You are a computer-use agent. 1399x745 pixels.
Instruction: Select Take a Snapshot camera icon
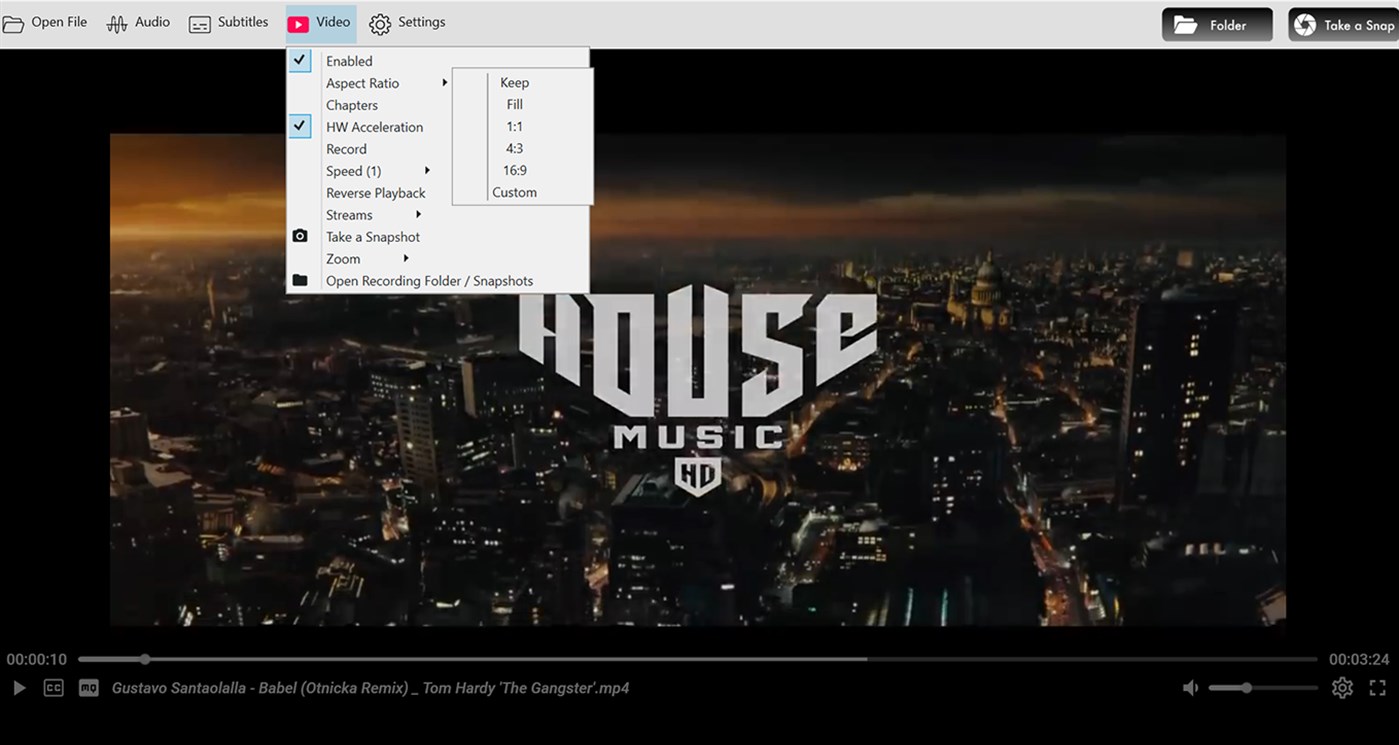pos(372,236)
